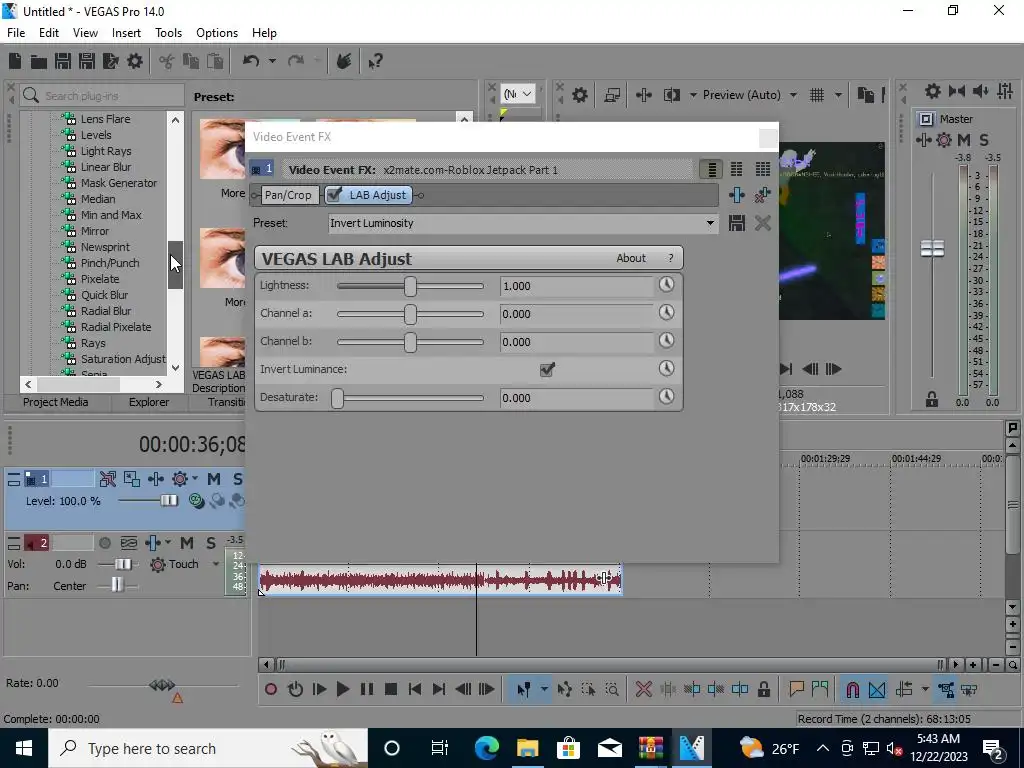
Task: Toggle split screen view in preview
Action: pyautogui.click(x=671, y=95)
